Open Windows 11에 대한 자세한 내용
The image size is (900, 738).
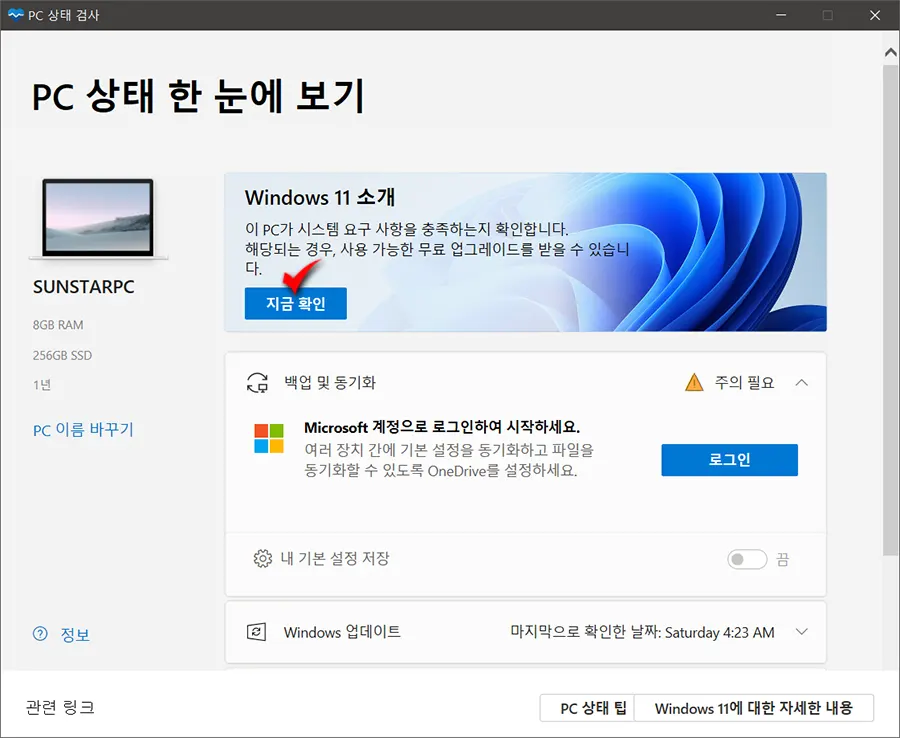click(x=754, y=708)
